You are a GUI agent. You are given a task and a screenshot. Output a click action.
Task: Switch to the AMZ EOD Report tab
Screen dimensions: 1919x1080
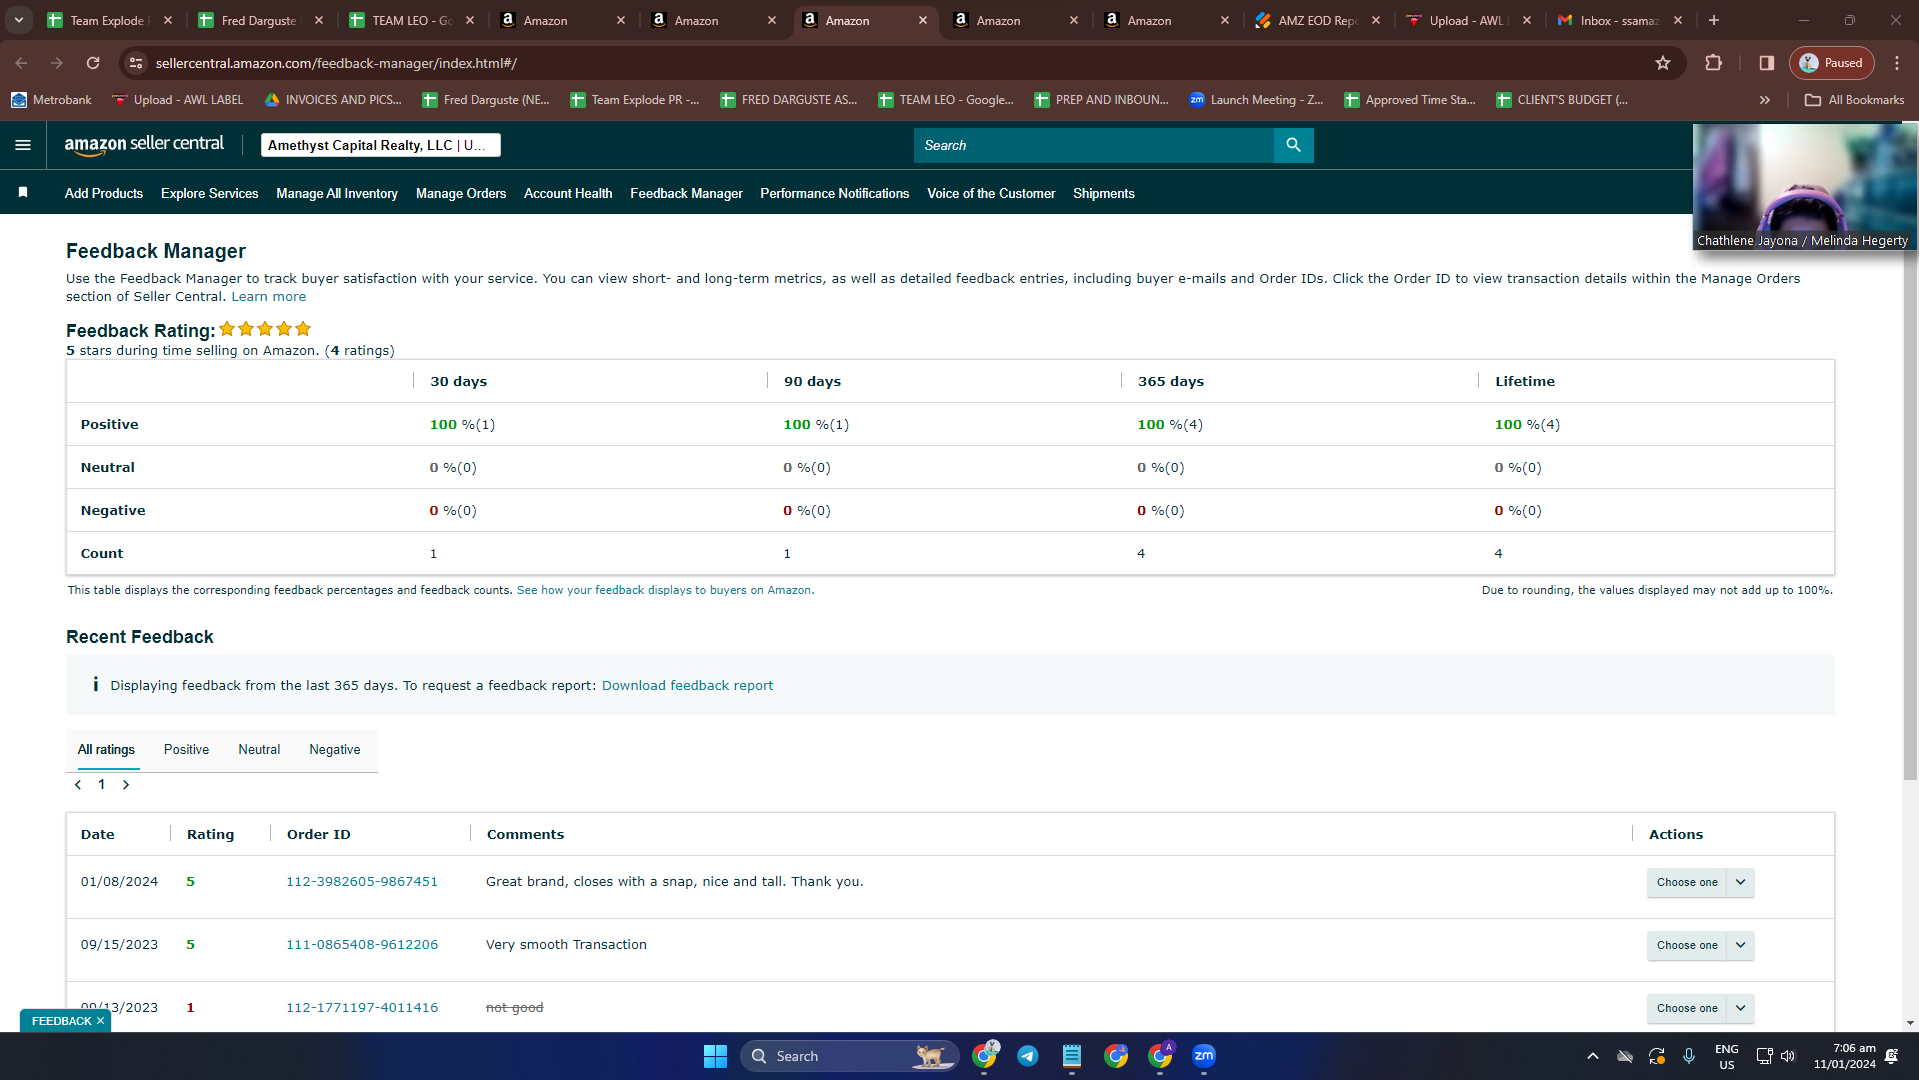[x=1318, y=20]
